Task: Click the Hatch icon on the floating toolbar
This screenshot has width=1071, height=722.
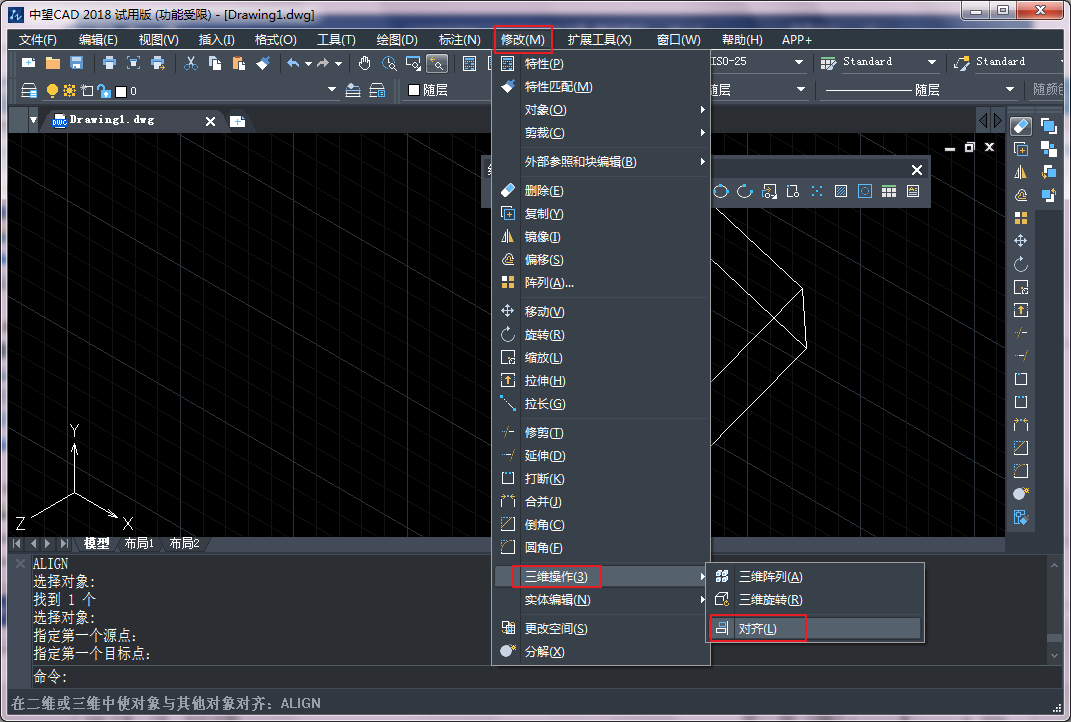Action: point(840,190)
